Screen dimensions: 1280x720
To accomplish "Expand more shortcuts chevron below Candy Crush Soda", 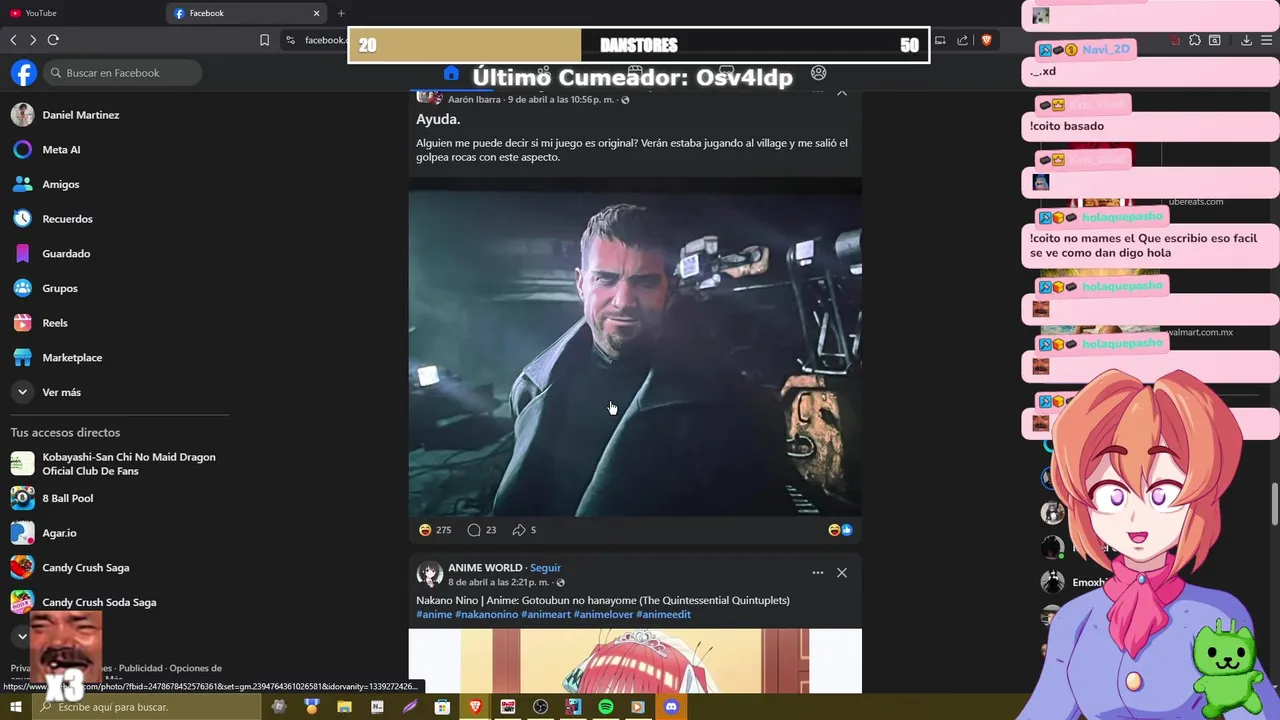I will 22,636.
